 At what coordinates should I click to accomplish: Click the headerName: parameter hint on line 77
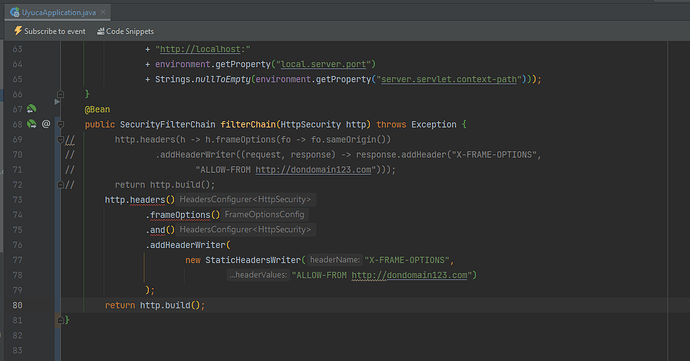335,260
